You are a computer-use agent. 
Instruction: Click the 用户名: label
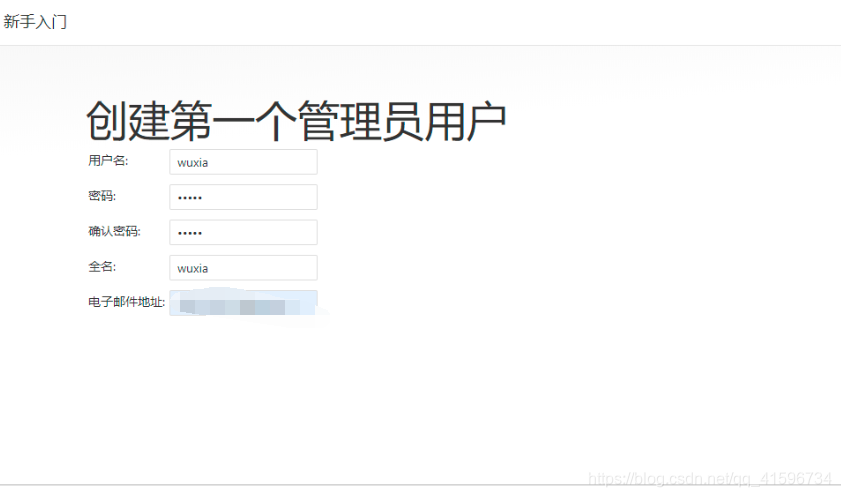(108, 160)
